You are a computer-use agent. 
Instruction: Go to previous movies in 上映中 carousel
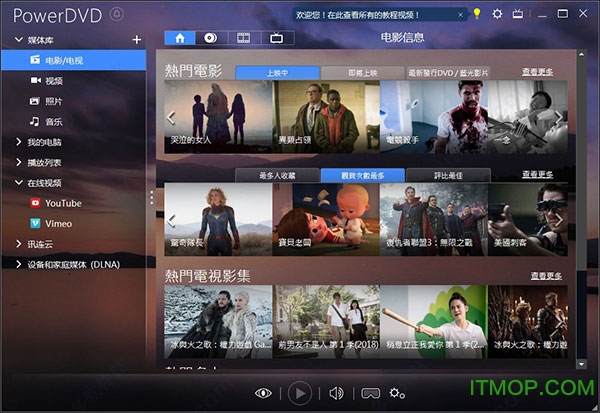coord(171,118)
